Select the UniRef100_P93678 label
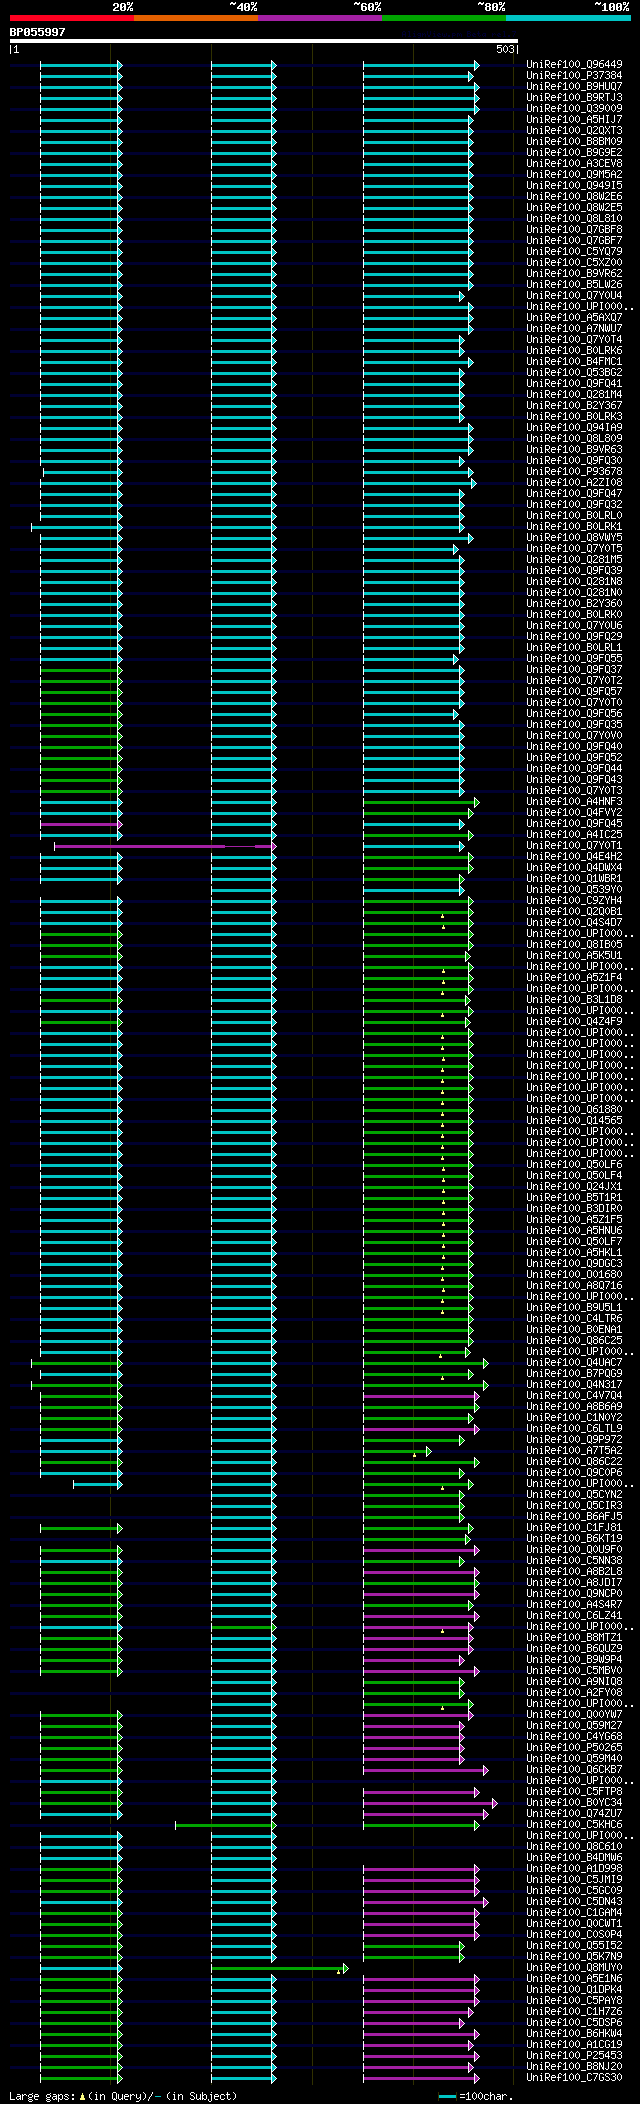Screen dimensions: 640x2104 pos(574,472)
